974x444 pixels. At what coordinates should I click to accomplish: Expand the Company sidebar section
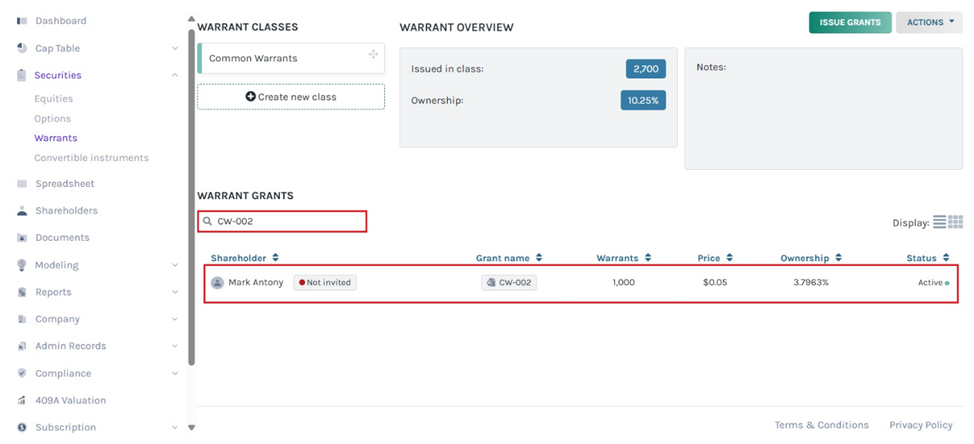click(x=176, y=319)
